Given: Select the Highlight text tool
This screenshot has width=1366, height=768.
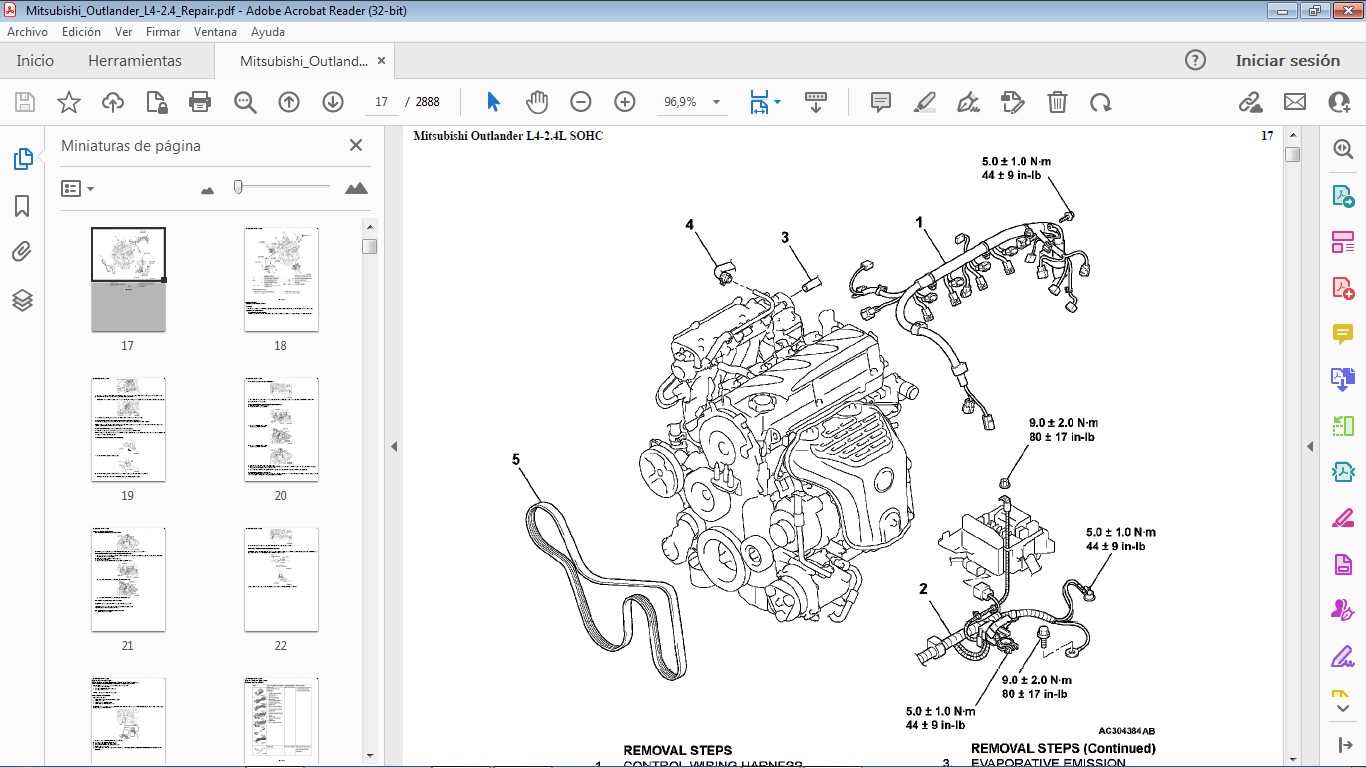Looking at the screenshot, I should 925,102.
